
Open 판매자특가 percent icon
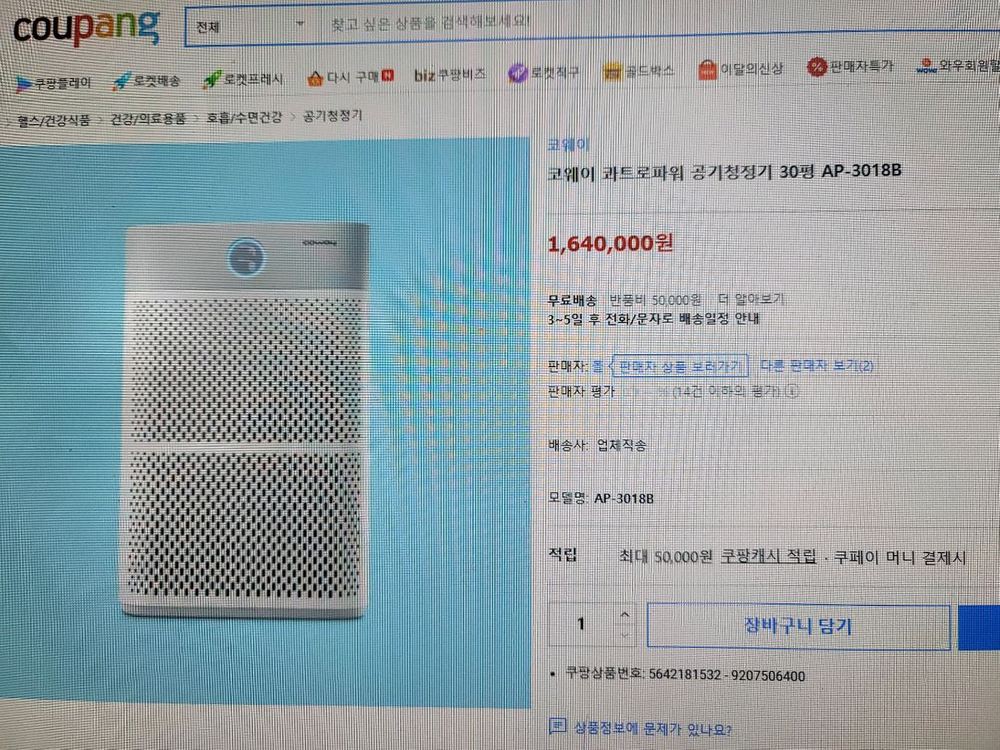pyautogui.click(x=816, y=67)
